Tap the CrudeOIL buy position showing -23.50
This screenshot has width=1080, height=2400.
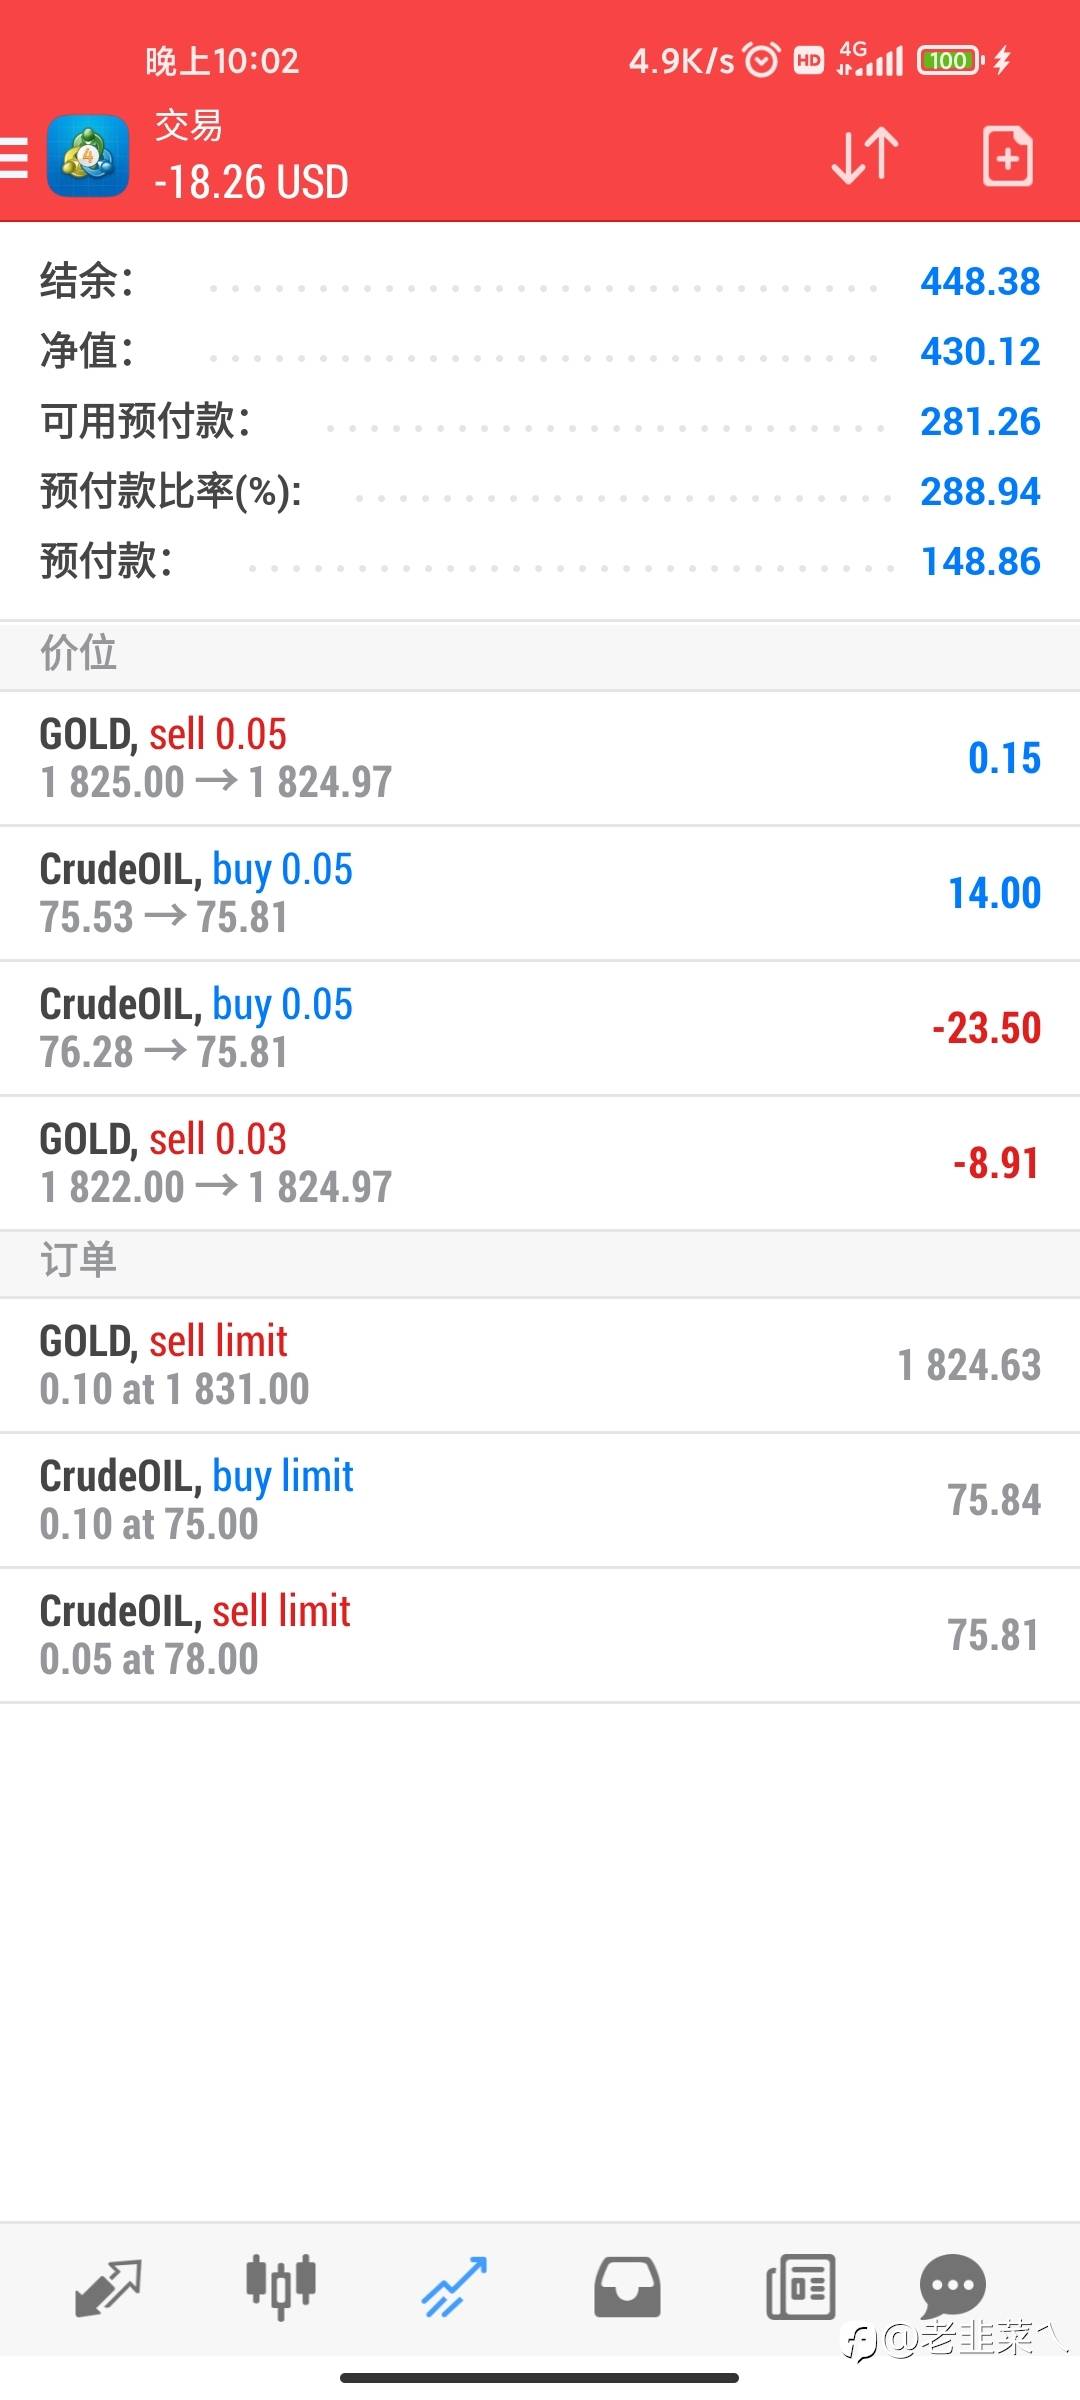click(x=540, y=1028)
